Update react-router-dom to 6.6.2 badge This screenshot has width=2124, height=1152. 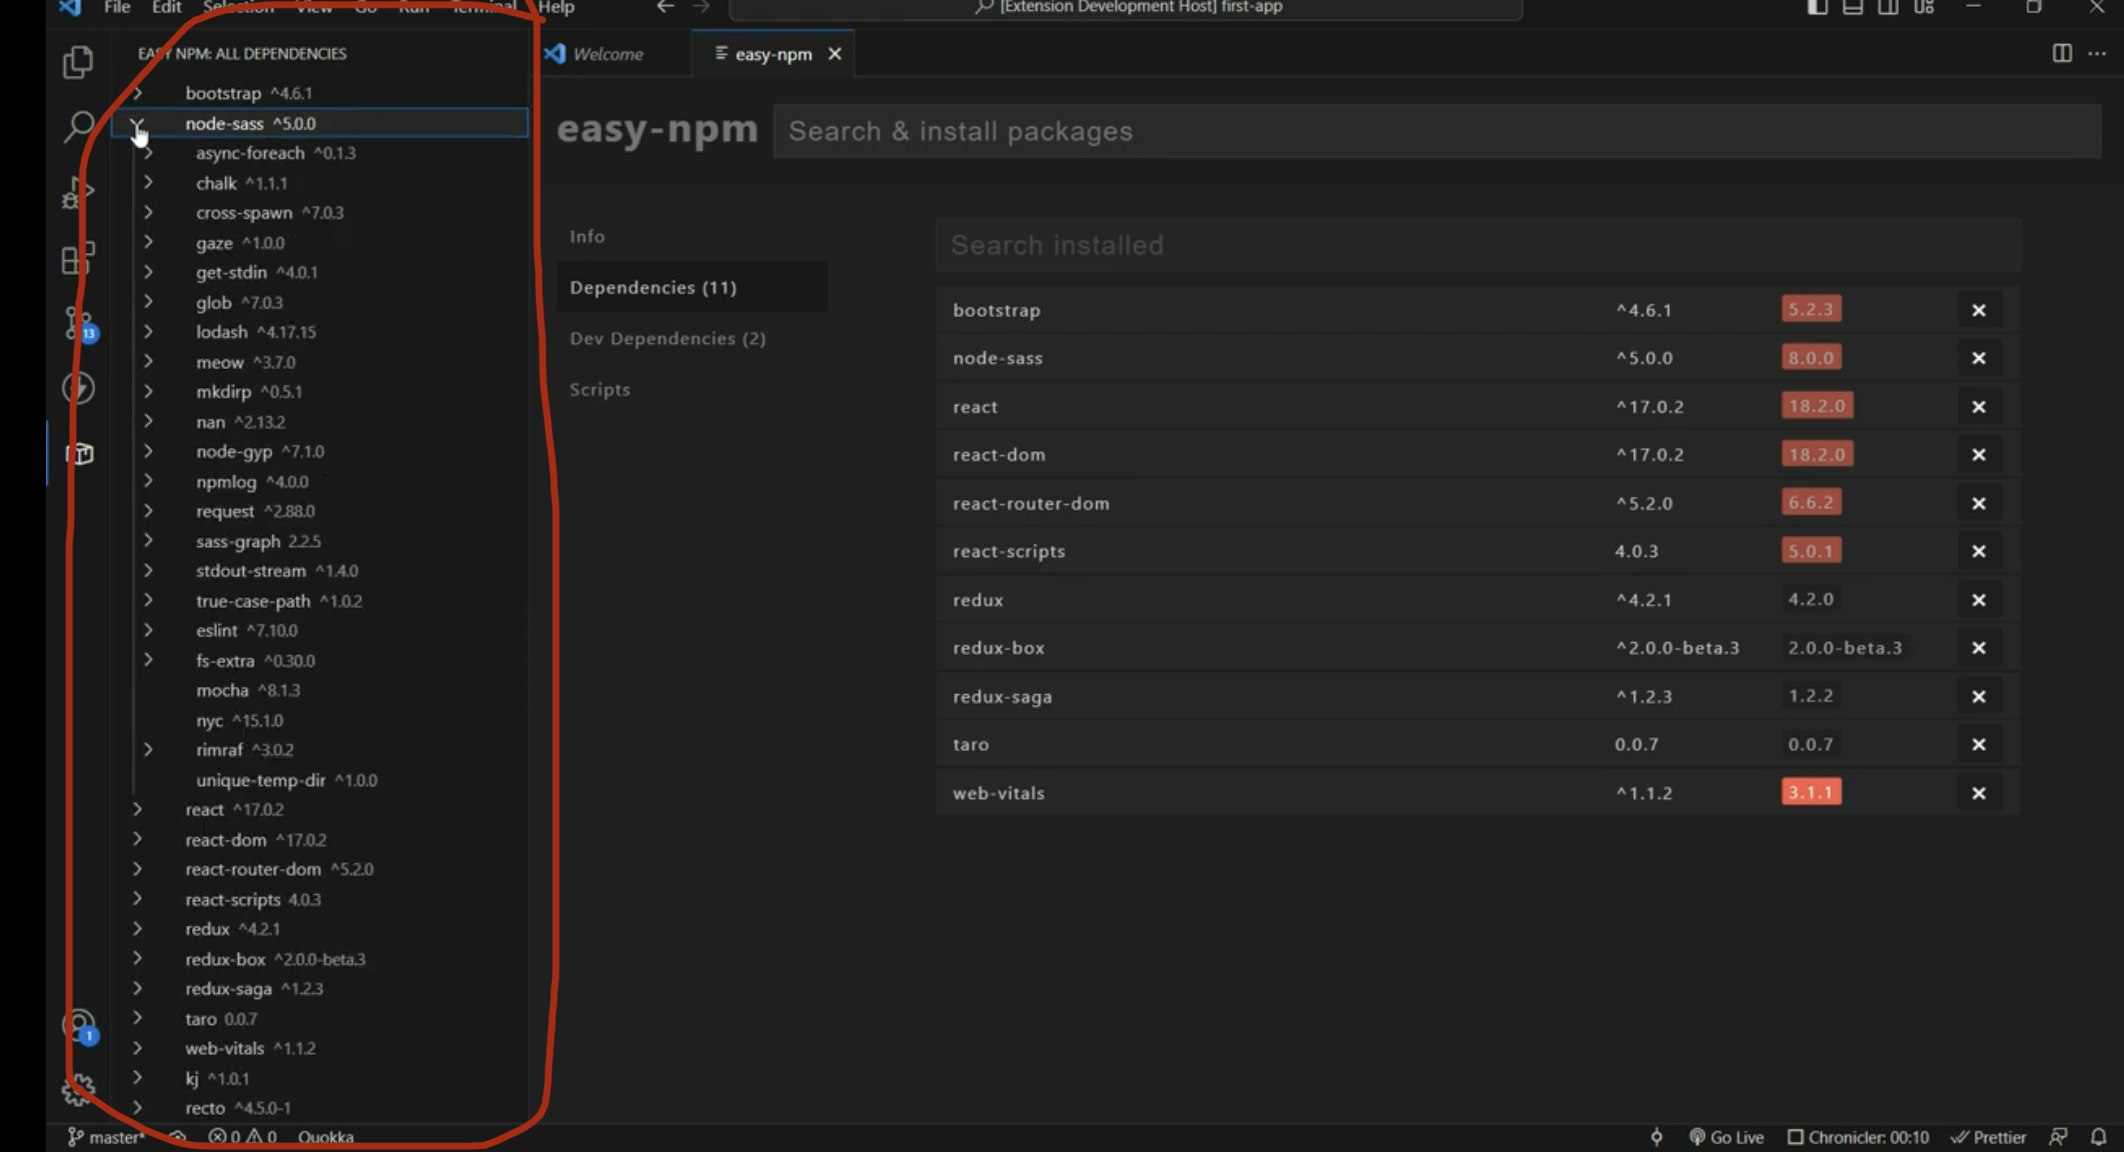coord(1811,502)
